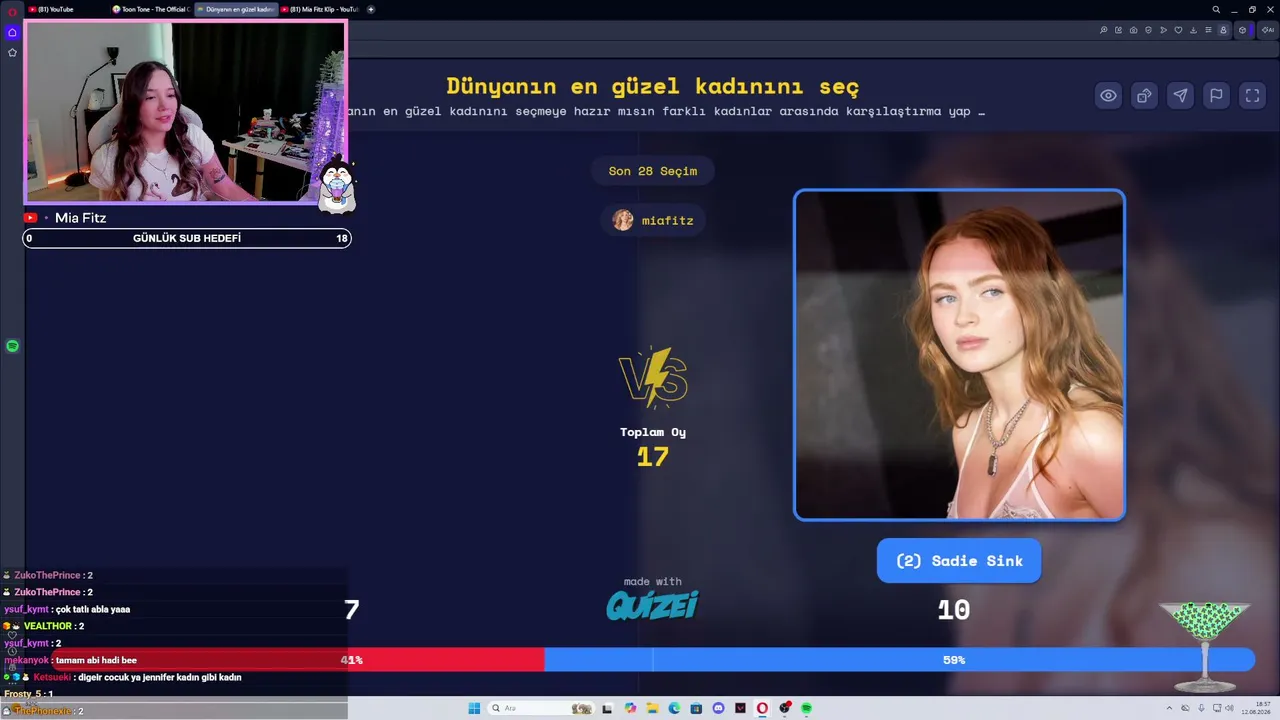This screenshot has width=1280, height=720.
Task: Click the eye view icon in quiz header
Action: 1109,96
